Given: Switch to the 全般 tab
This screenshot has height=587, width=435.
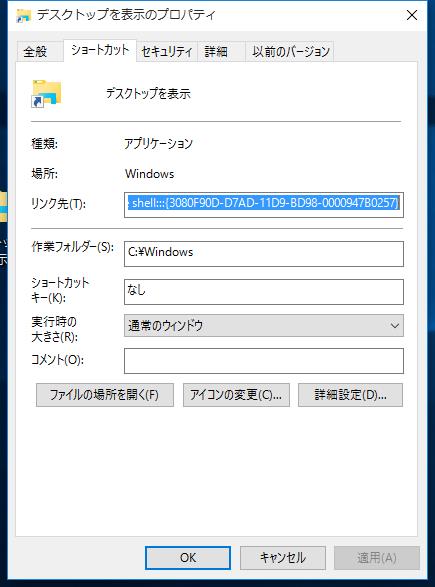Looking at the screenshot, I should pyautogui.click(x=35, y=51).
